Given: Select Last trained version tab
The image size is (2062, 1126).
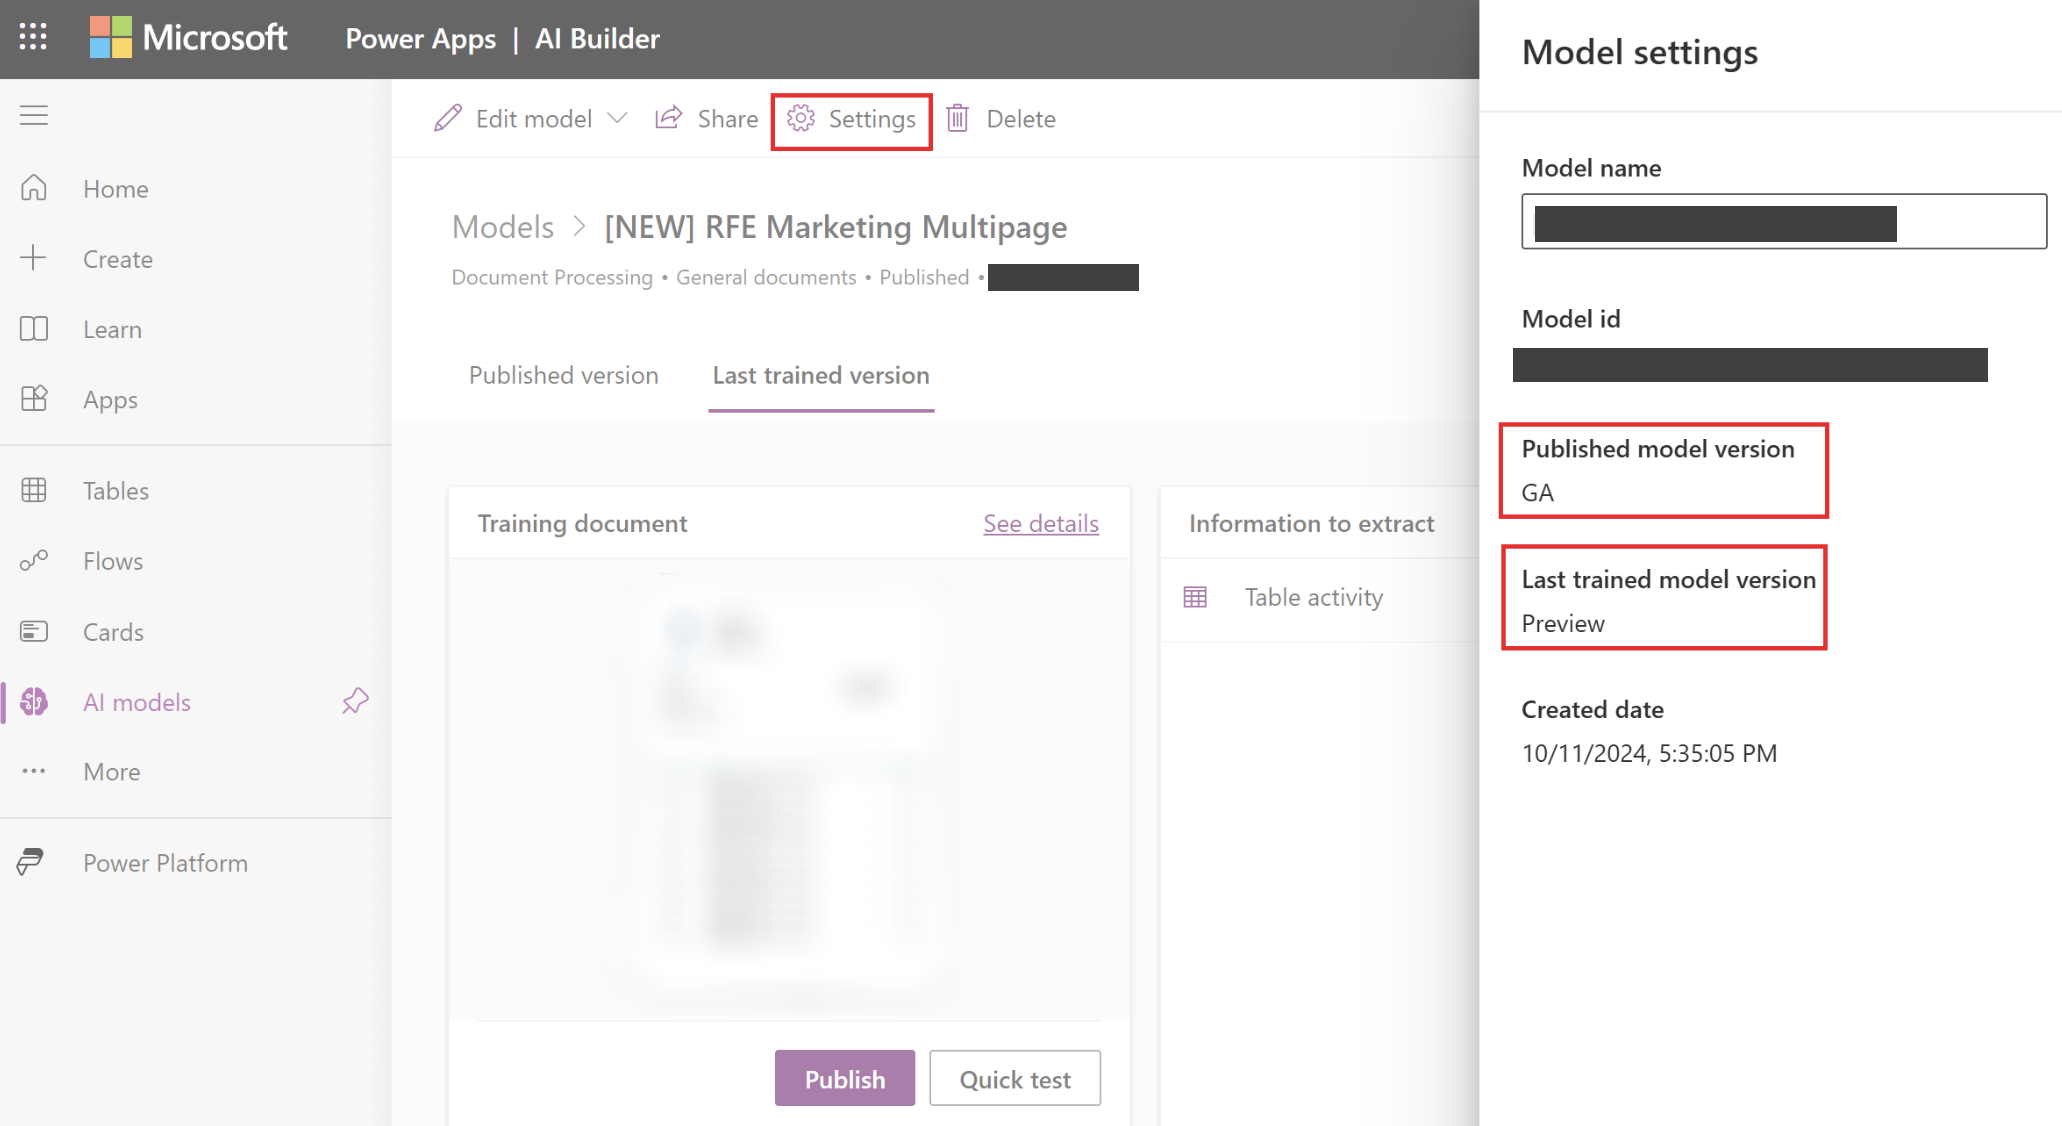Looking at the screenshot, I should 821,373.
